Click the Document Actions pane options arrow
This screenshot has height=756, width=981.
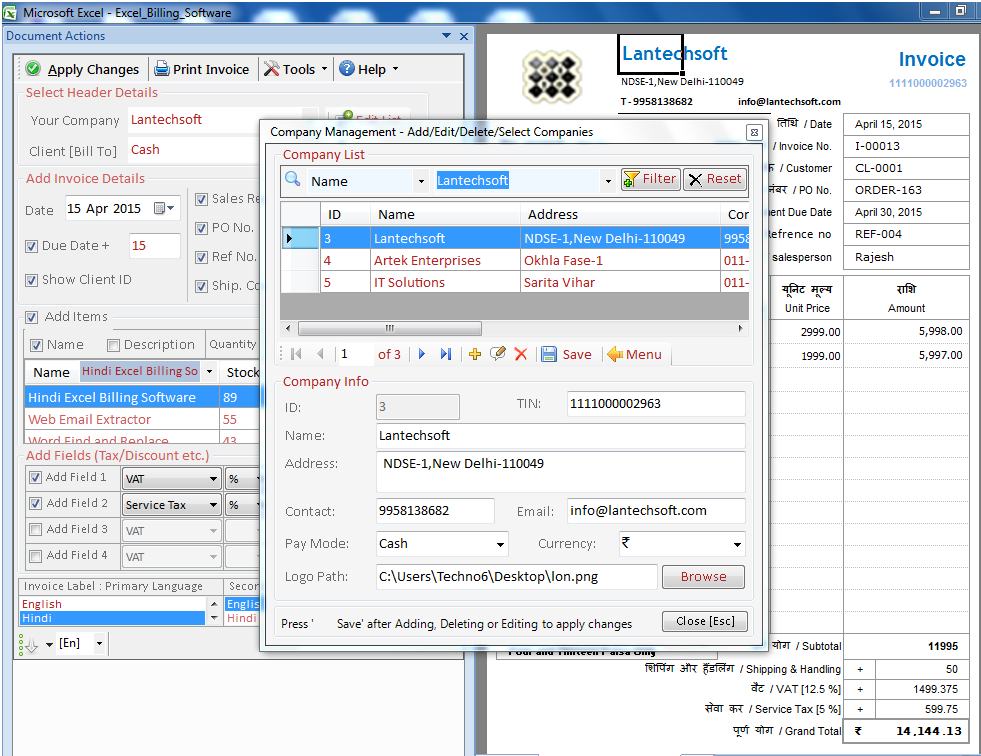pyautogui.click(x=446, y=36)
